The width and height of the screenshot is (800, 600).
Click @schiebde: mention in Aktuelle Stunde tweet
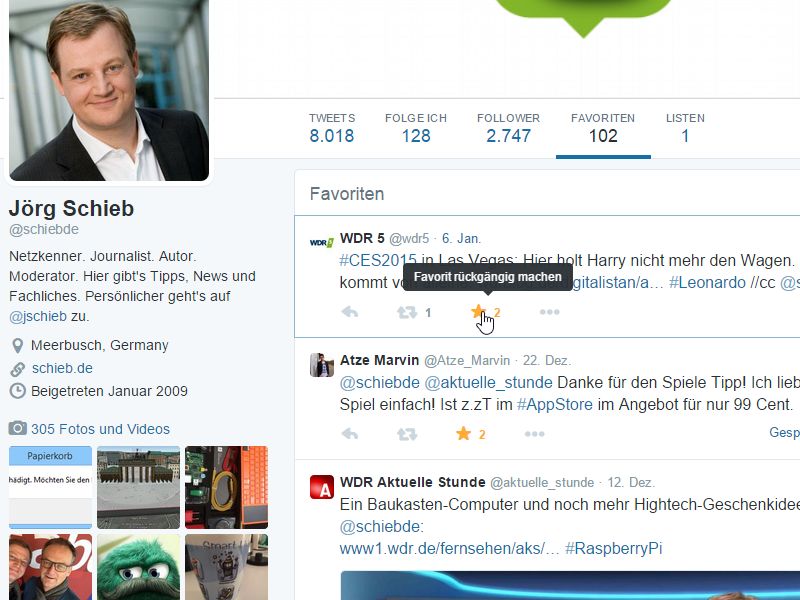click(x=382, y=527)
